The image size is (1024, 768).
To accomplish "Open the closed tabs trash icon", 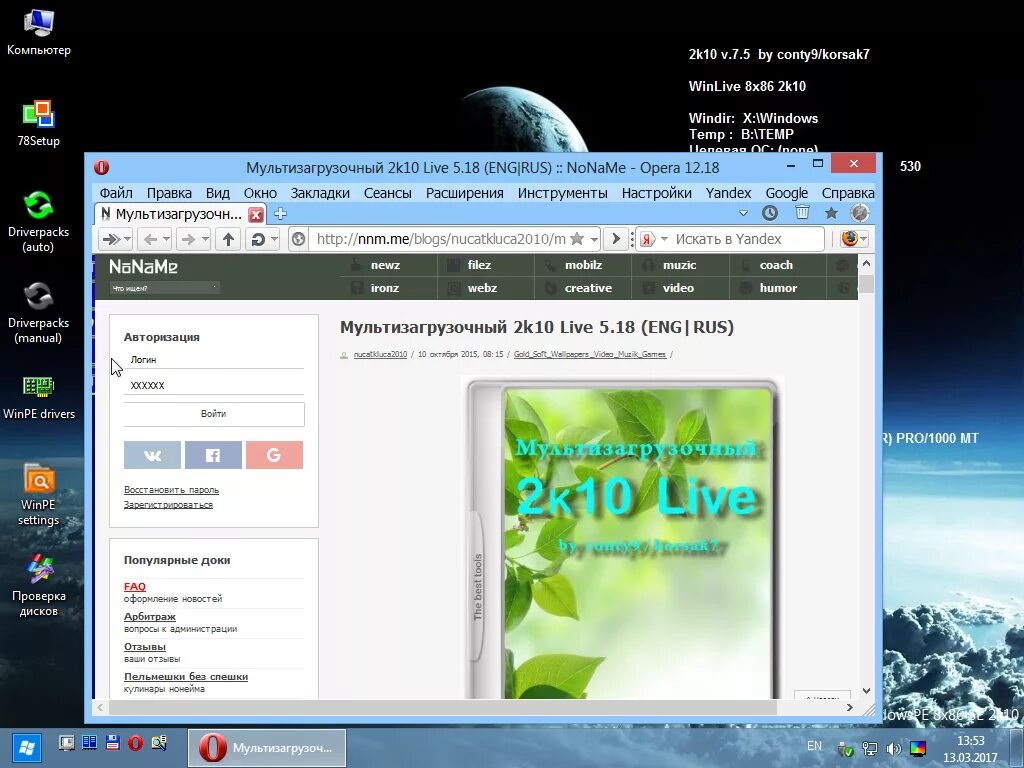I will [801, 213].
